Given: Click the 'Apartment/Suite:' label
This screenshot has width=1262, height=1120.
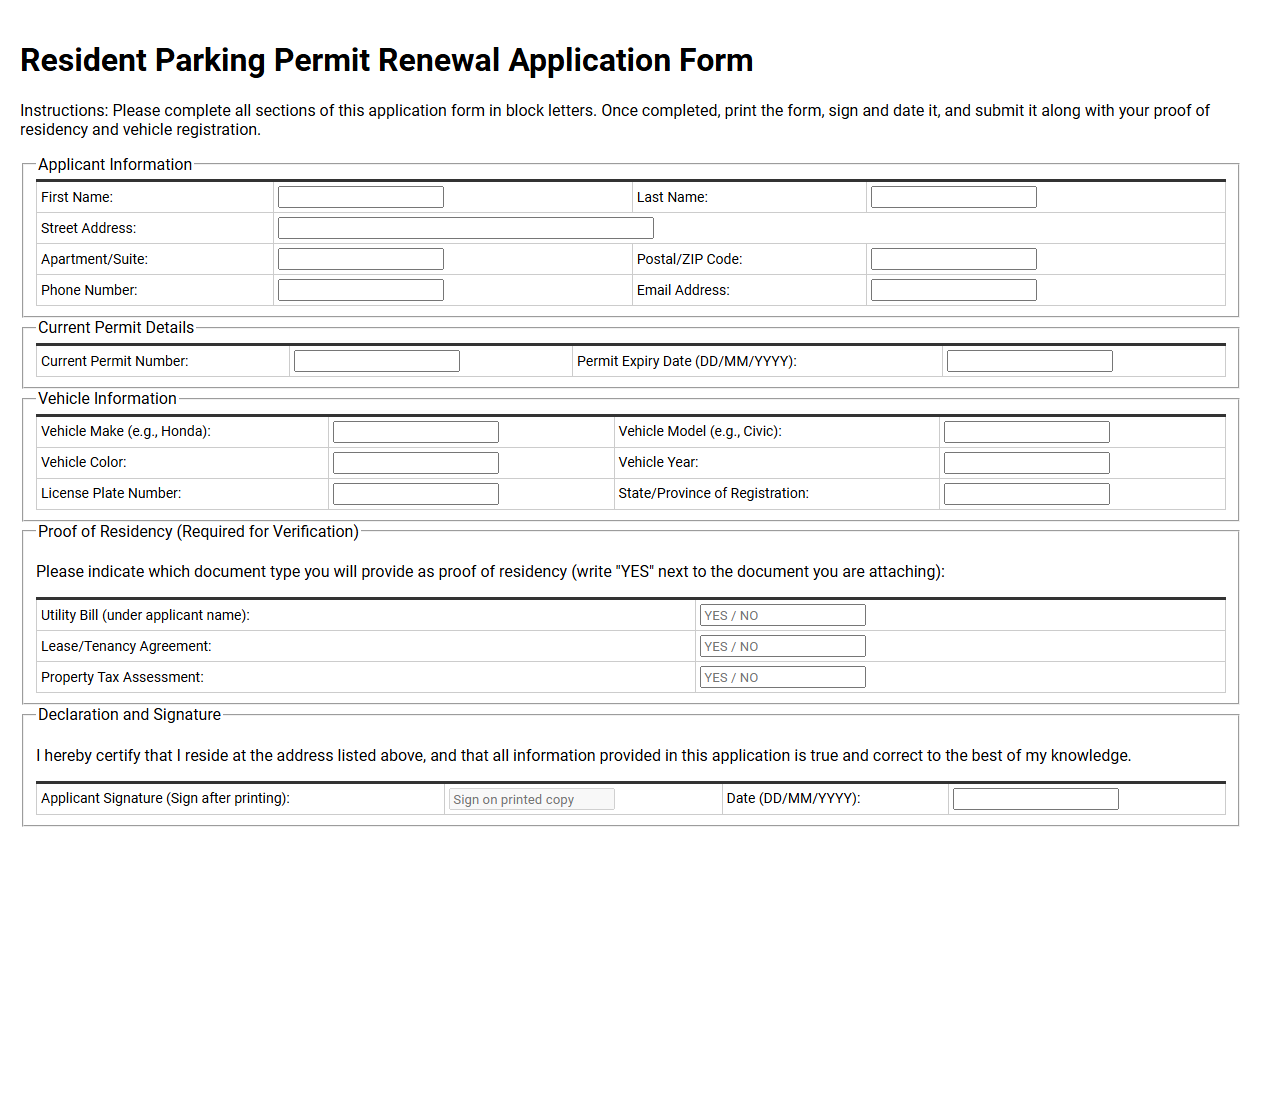Looking at the screenshot, I should point(94,259).
